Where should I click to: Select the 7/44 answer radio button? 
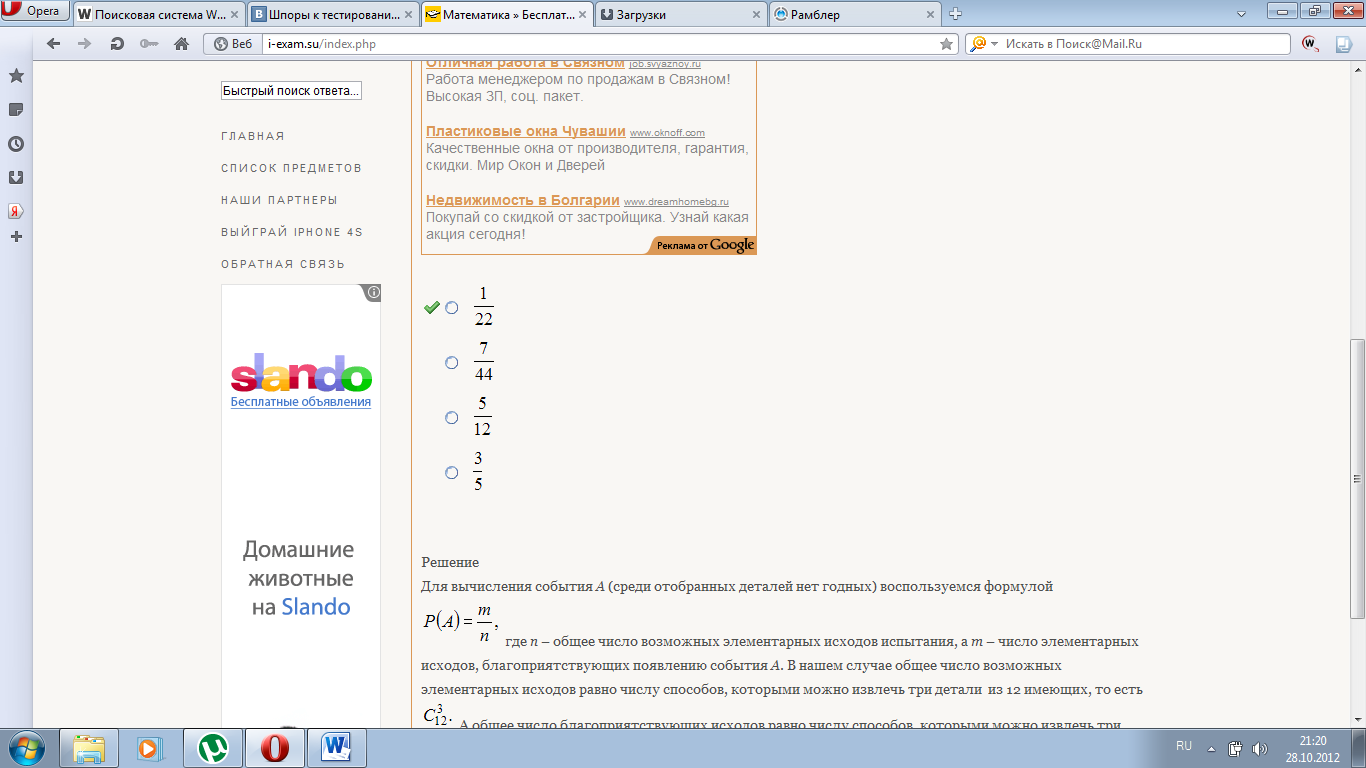coord(452,363)
